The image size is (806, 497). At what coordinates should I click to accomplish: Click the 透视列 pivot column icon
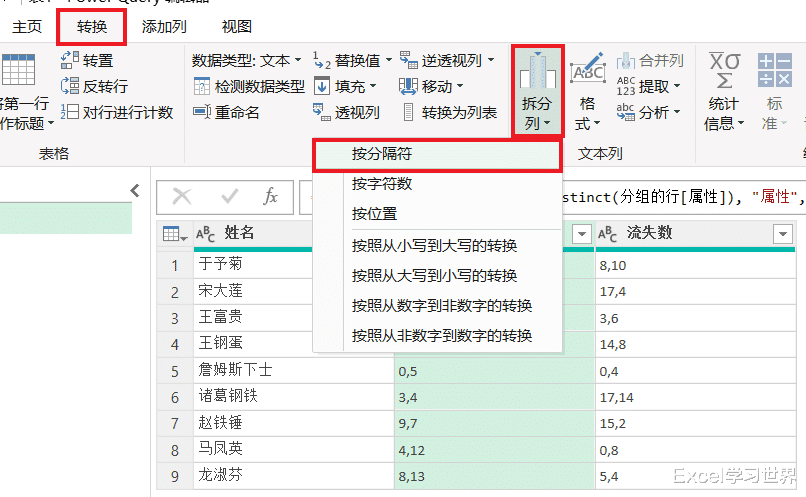(322, 112)
